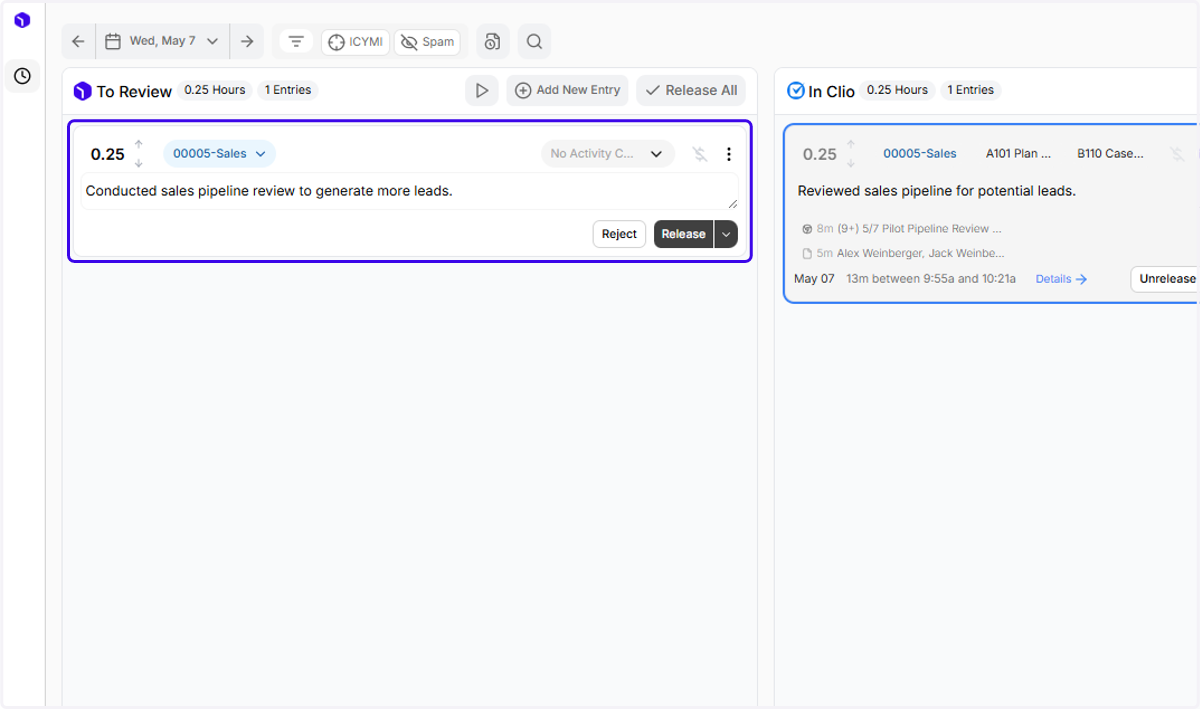Click the A101 Plan activity code
Image resolution: width=1200 pixels, height=709 pixels.
pos(1018,154)
